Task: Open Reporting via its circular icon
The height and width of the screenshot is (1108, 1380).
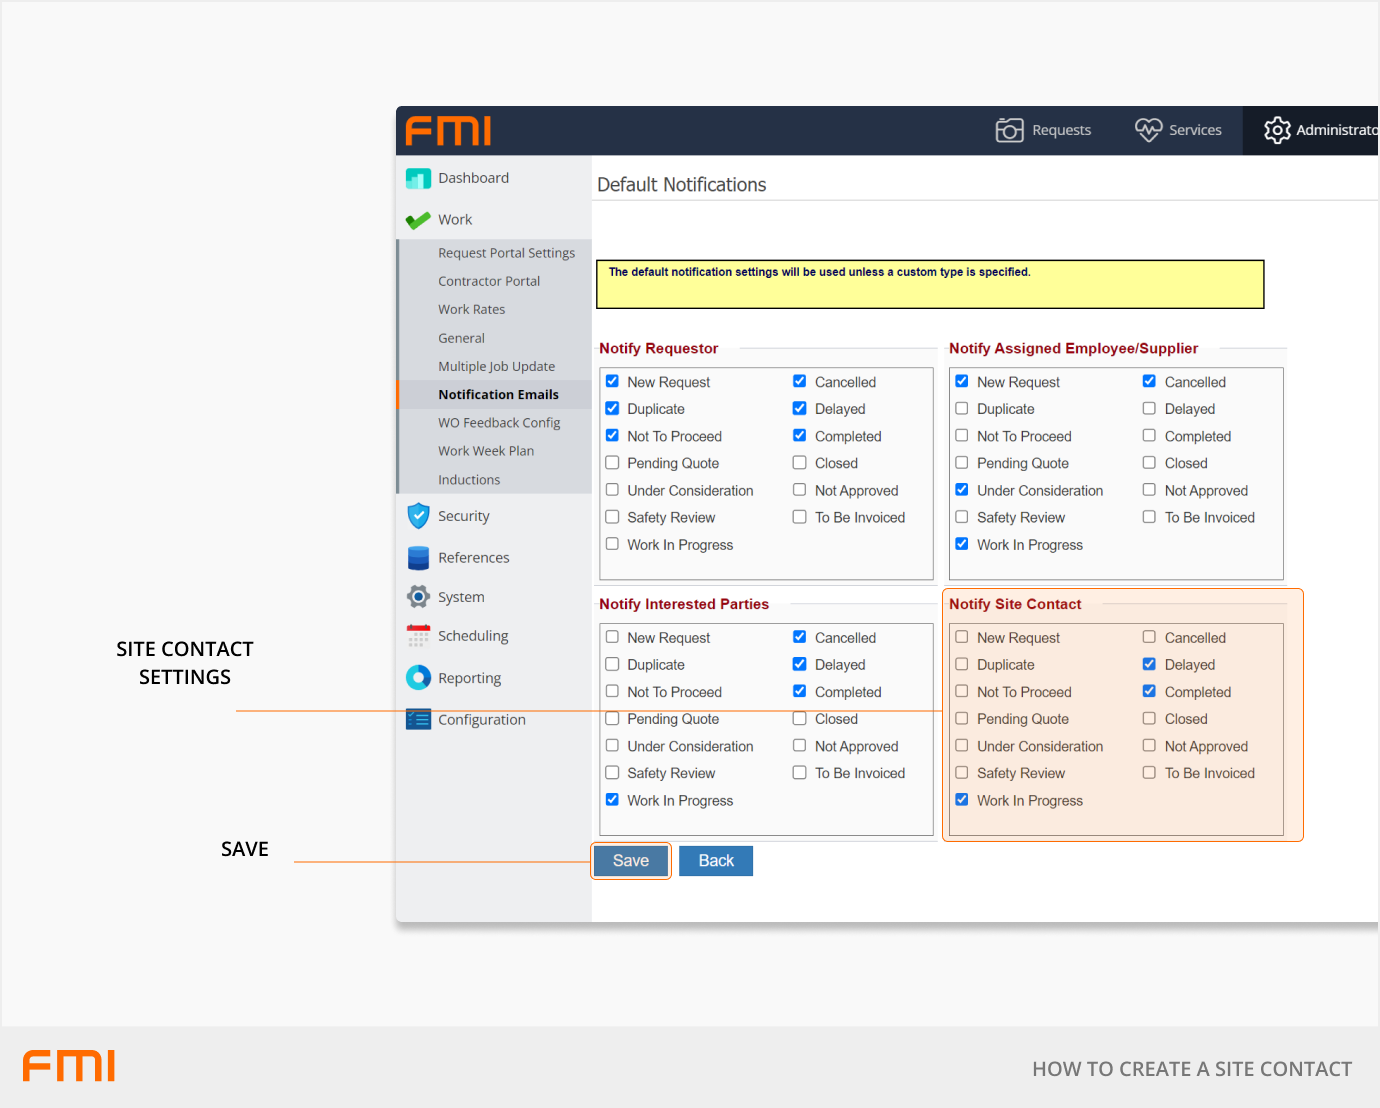Action: [418, 678]
